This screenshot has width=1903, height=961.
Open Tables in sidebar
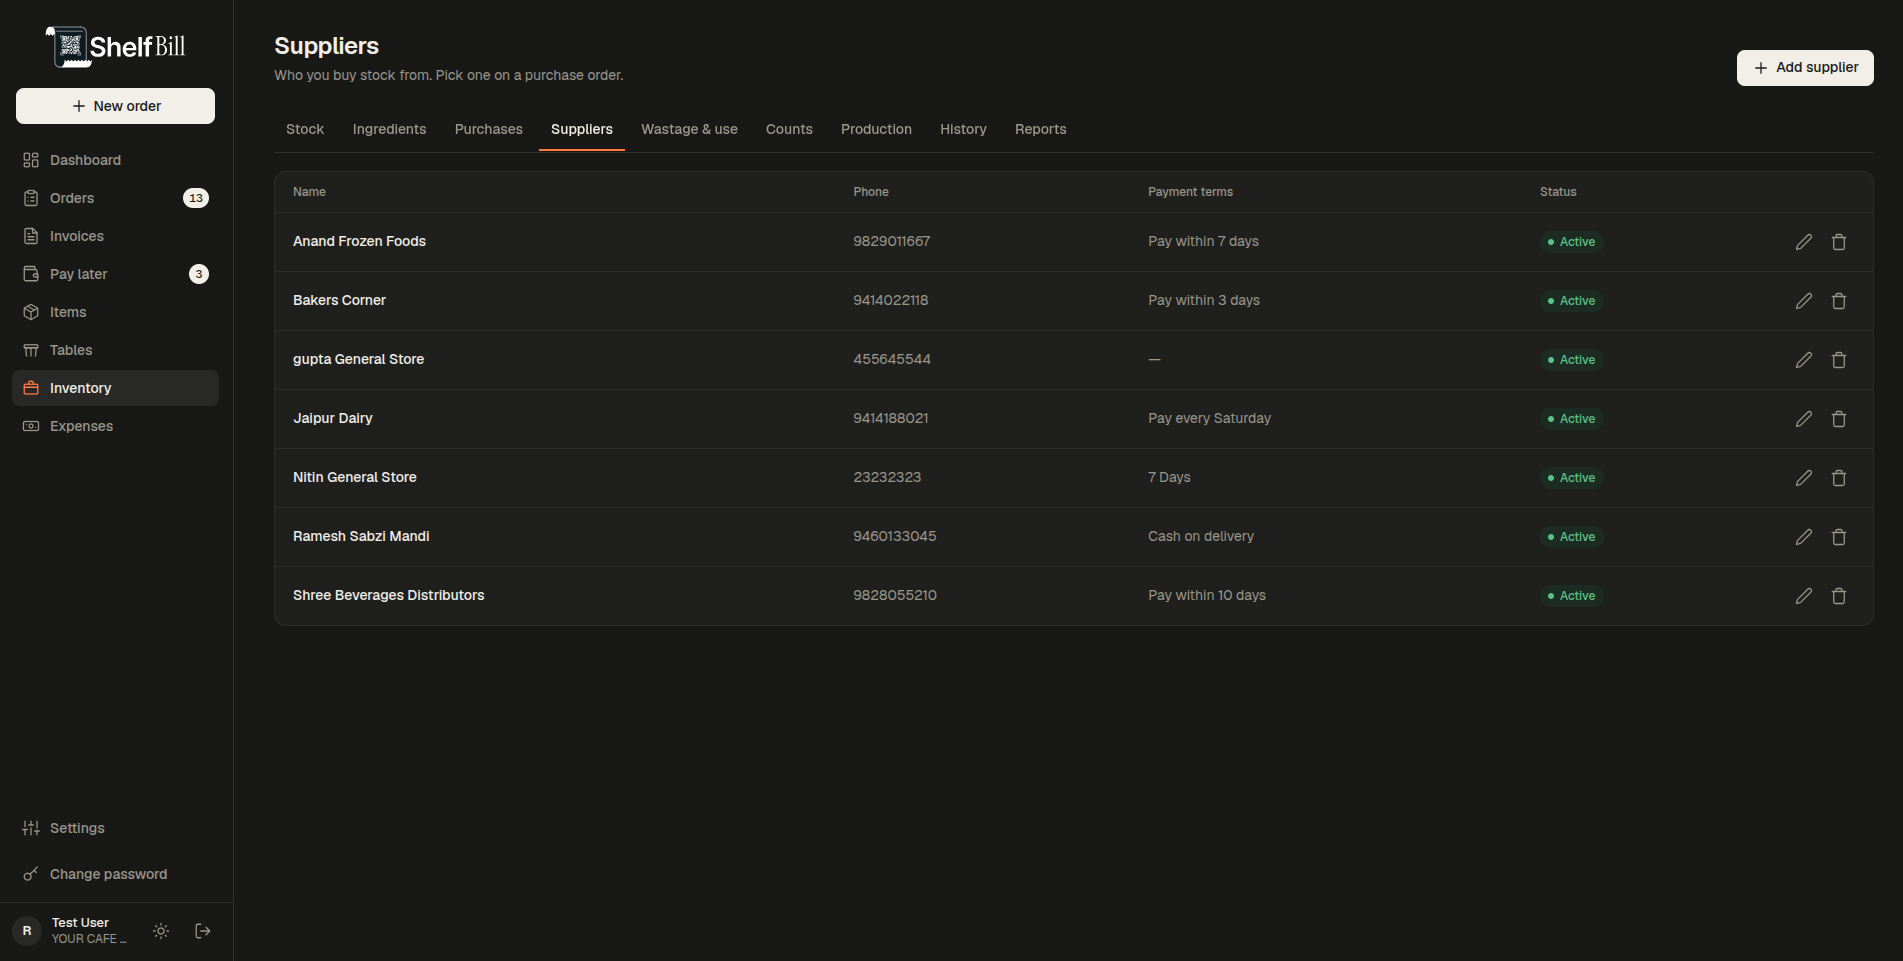coord(115,350)
